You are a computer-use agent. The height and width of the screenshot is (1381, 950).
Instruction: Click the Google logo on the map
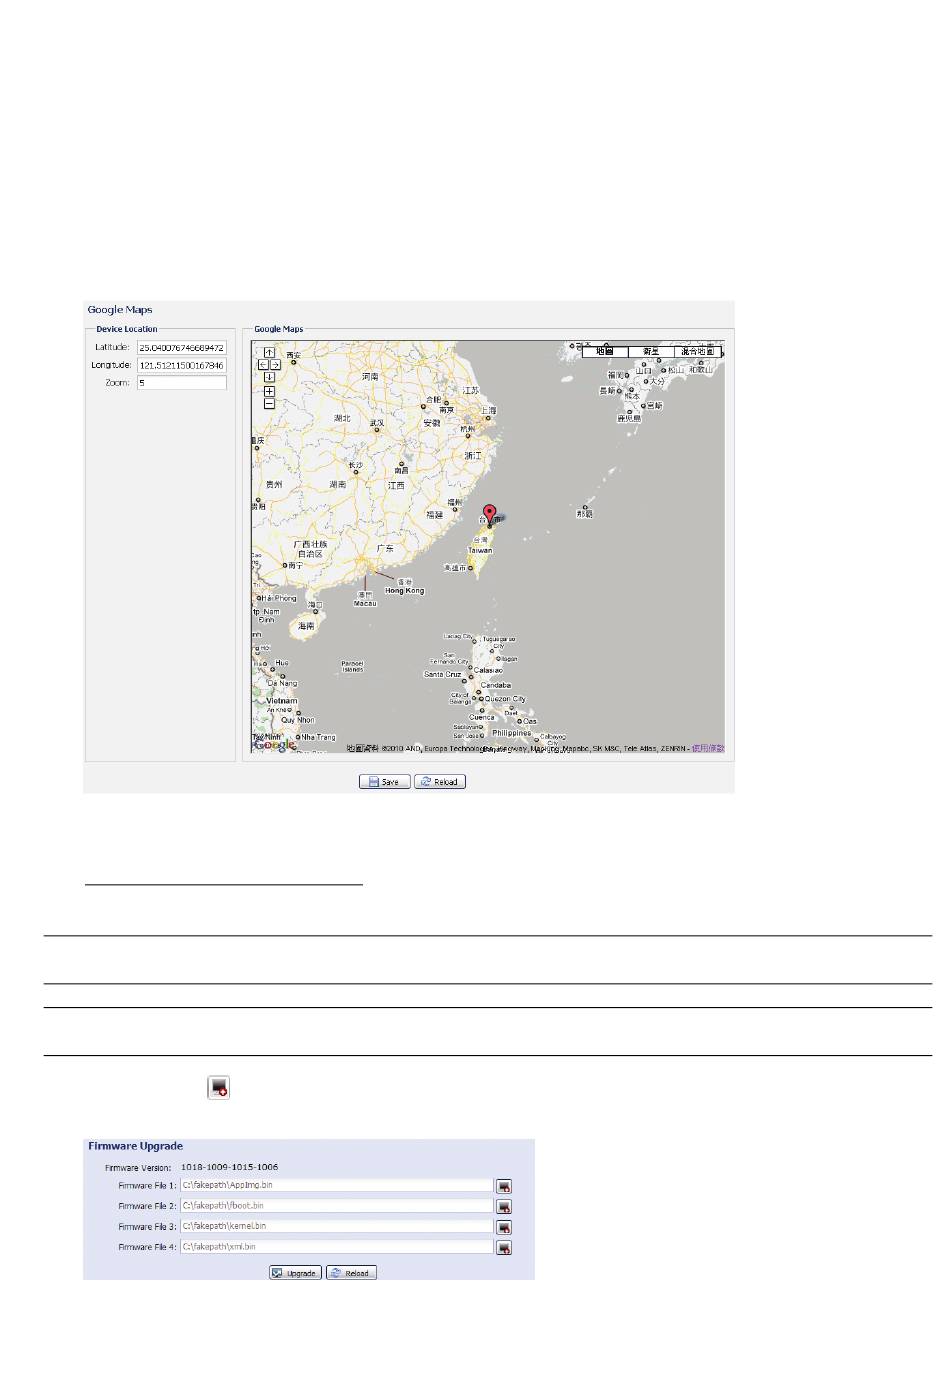coord(275,745)
